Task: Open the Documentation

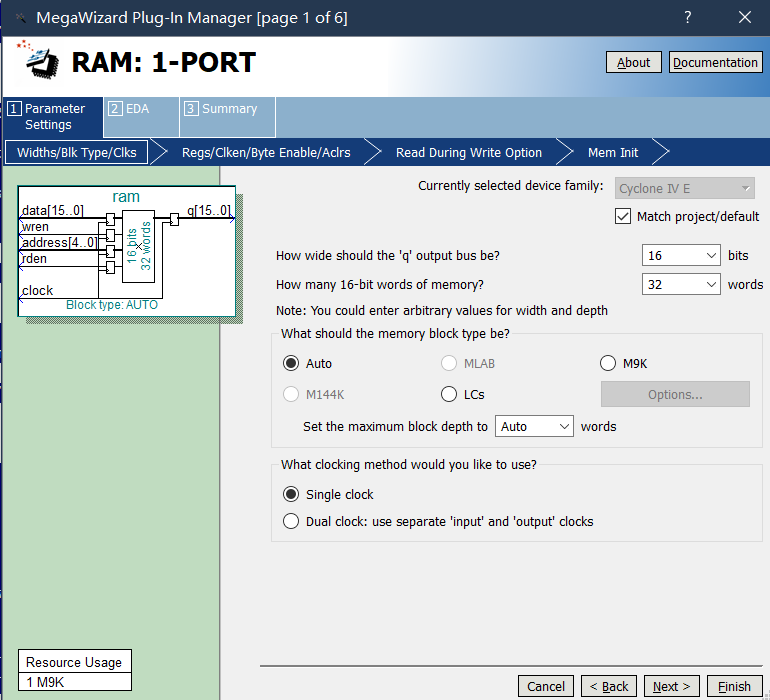Action: pos(715,62)
